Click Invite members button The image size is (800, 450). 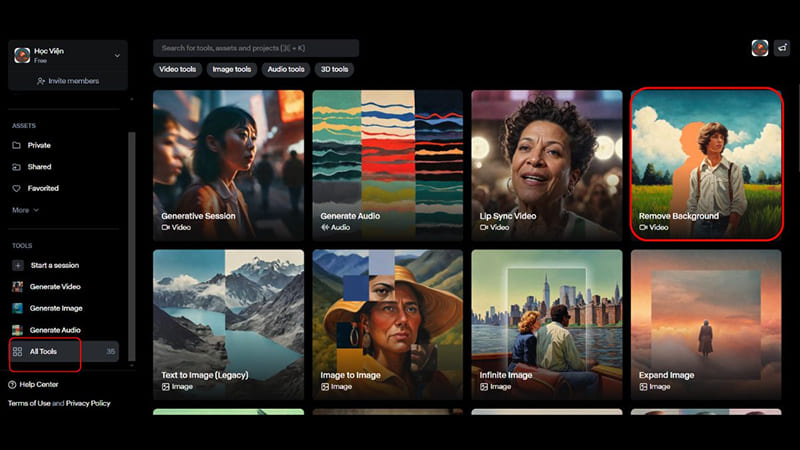(x=68, y=81)
